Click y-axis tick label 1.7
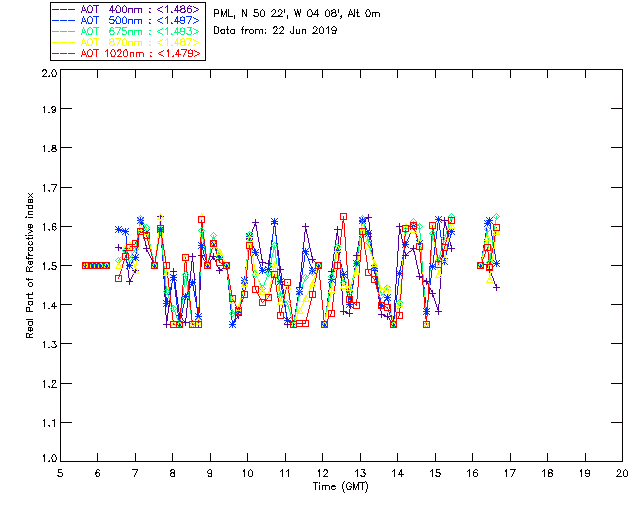640x512 pixels. (49, 188)
